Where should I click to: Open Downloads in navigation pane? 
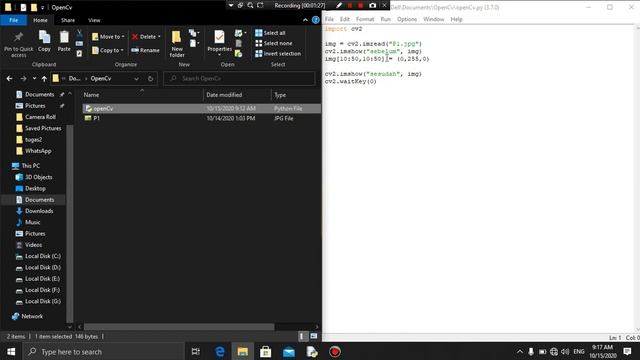(x=39, y=211)
